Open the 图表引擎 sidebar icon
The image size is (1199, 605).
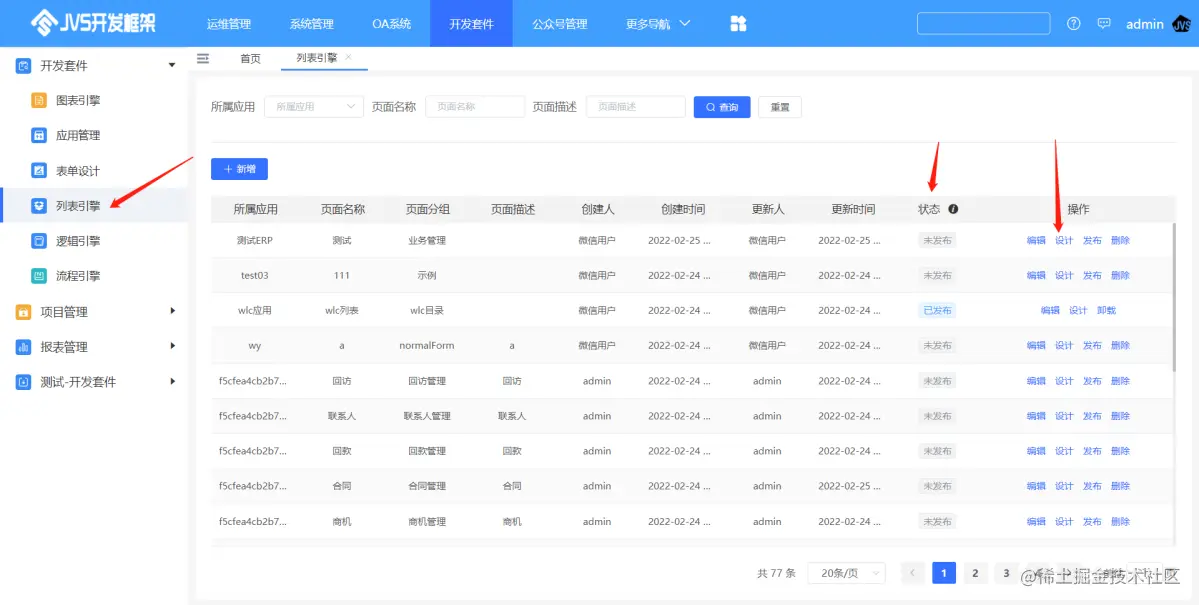39,100
